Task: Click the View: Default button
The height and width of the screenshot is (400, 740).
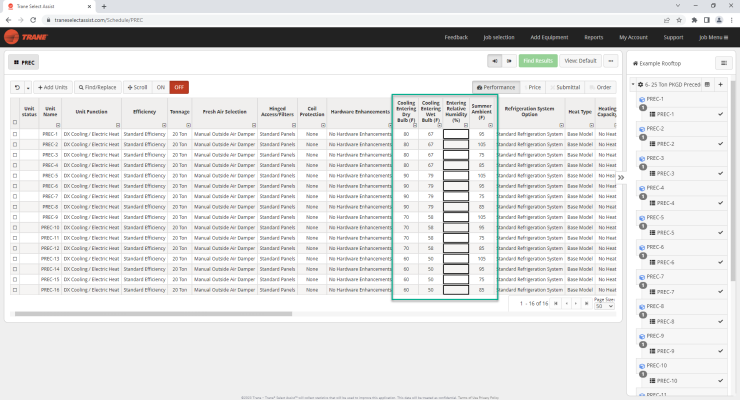Action: tap(580, 61)
